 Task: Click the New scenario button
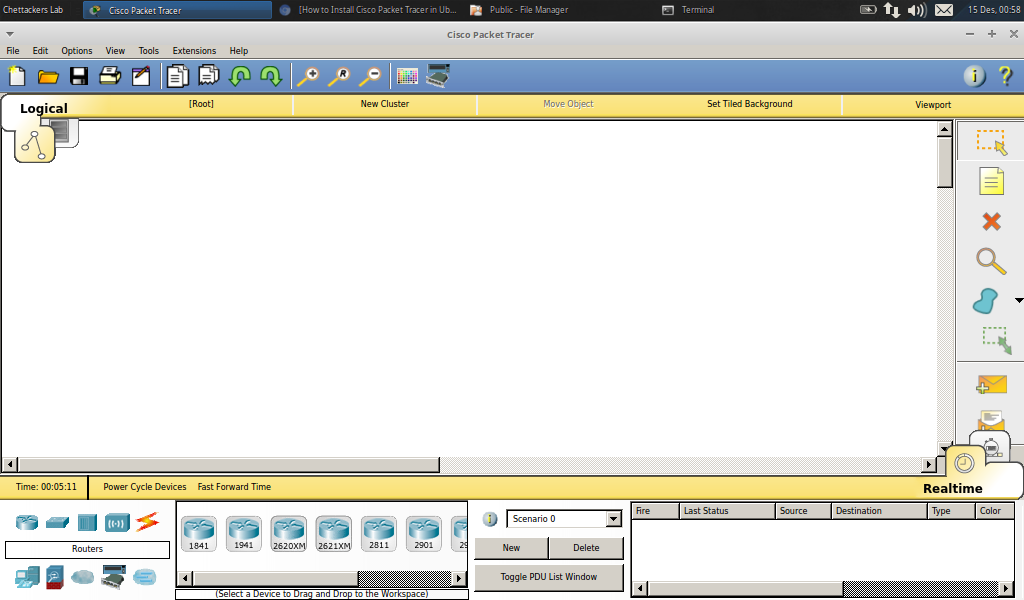click(x=511, y=548)
